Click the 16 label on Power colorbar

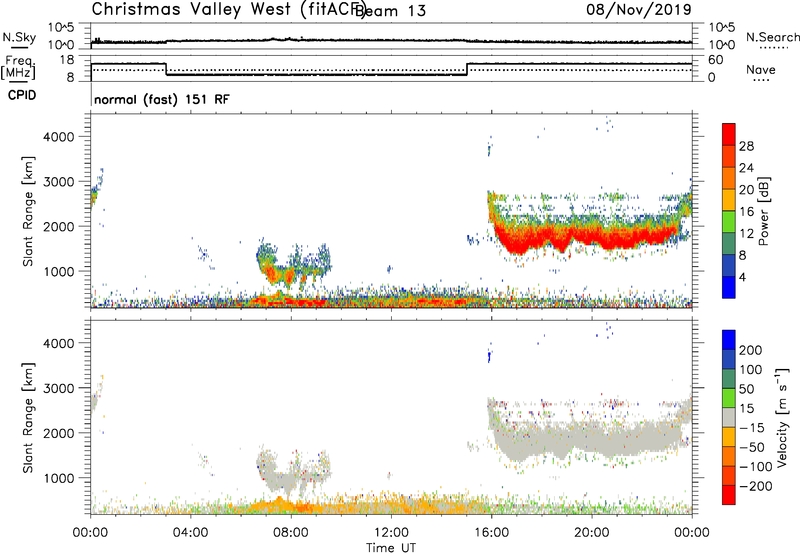tap(746, 212)
